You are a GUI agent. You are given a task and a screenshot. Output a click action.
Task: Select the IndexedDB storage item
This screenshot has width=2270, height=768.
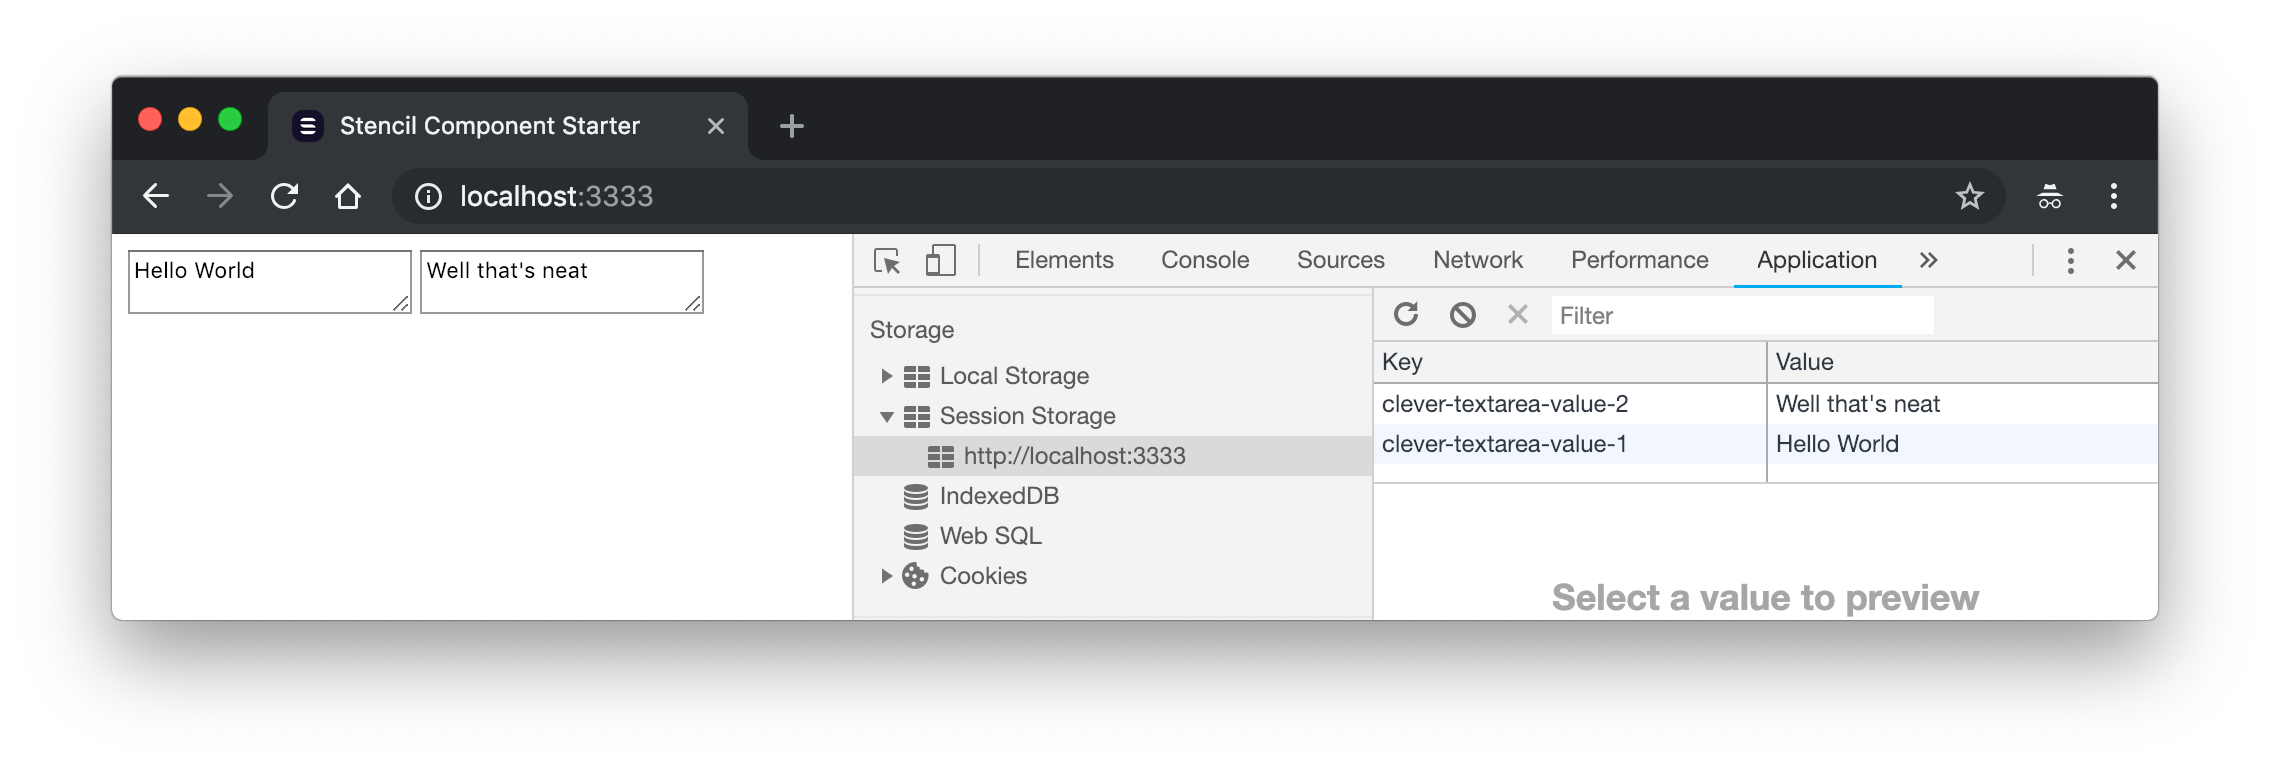pos(999,496)
